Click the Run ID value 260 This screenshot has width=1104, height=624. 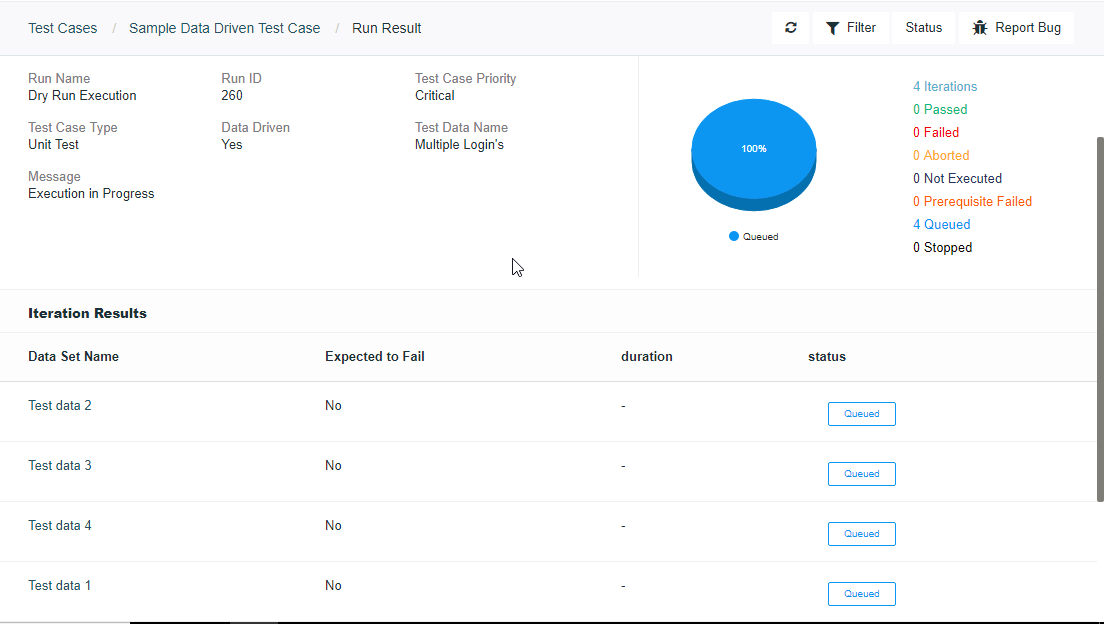[x=232, y=95]
